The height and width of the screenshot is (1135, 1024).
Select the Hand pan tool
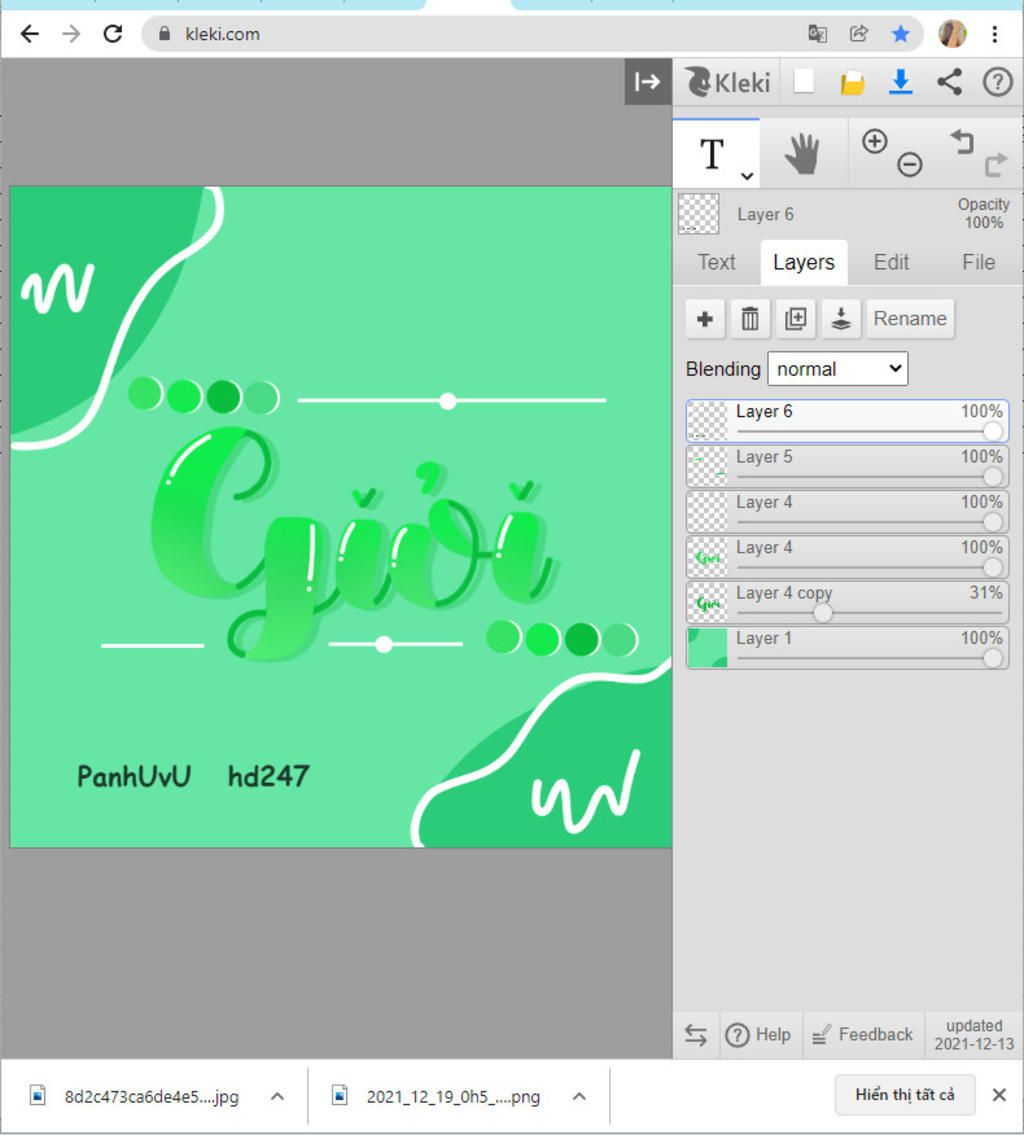[x=802, y=155]
